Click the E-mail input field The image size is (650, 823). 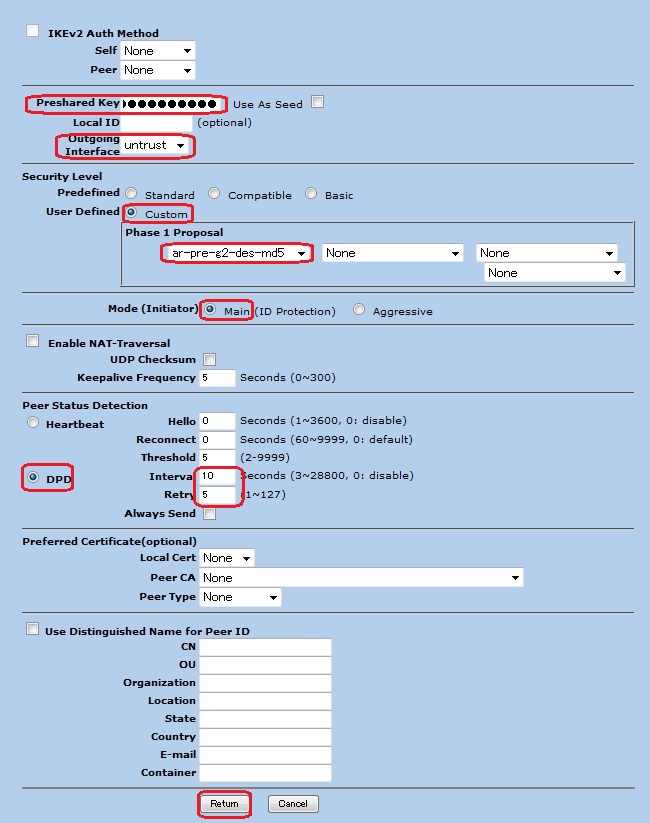pos(265,755)
